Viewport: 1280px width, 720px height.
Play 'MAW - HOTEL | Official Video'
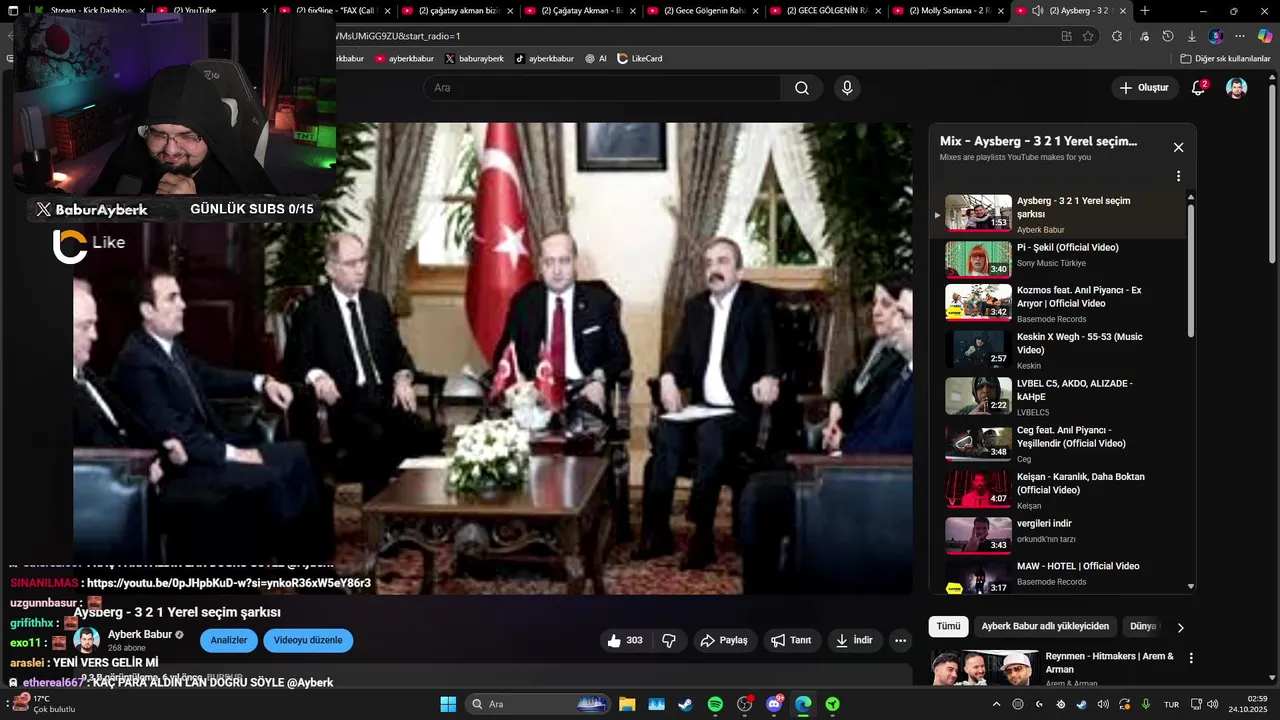click(x=1060, y=577)
